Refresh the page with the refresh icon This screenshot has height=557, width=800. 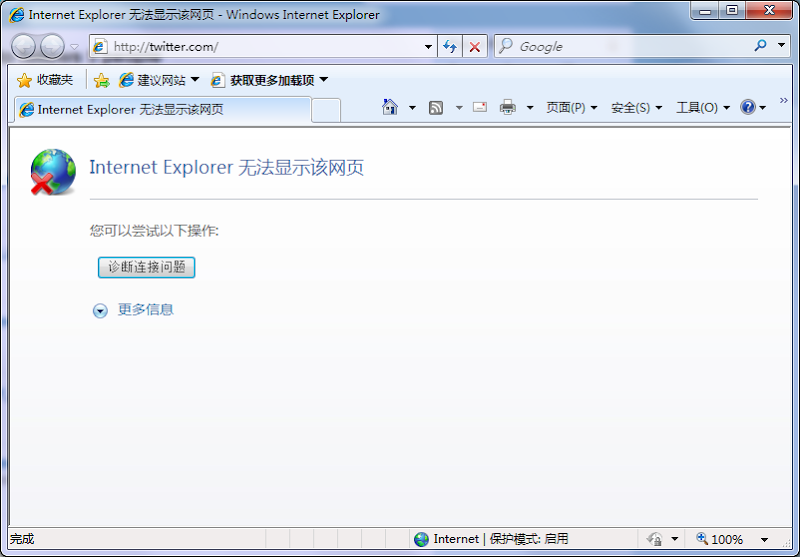450,46
